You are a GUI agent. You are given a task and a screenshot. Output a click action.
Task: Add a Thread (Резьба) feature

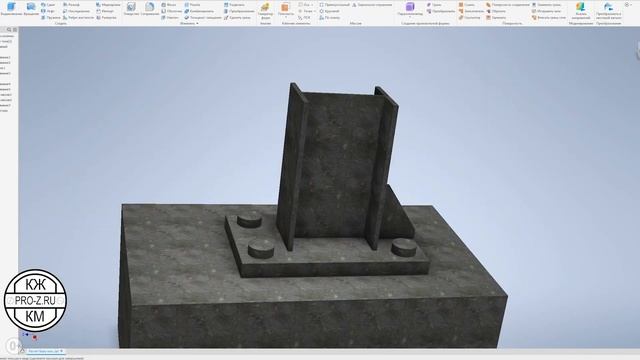coord(192,5)
